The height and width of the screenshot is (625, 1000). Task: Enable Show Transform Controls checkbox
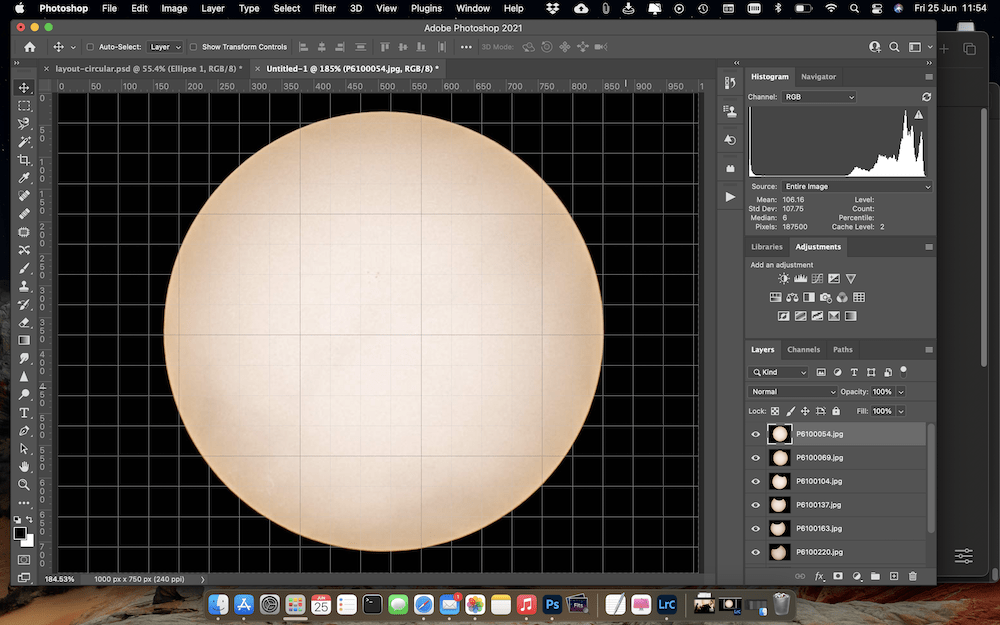click(193, 47)
